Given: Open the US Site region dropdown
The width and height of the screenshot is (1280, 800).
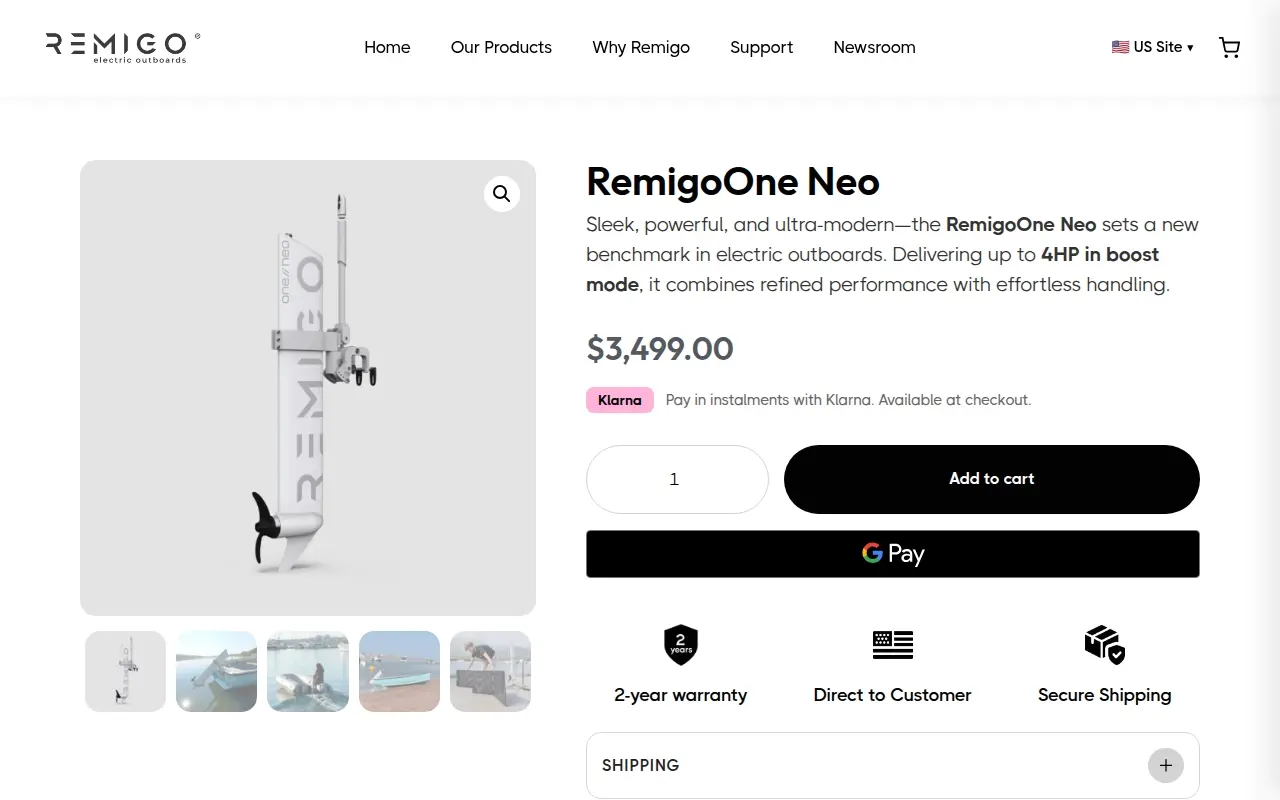Looking at the screenshot, I should (1152, 47).
